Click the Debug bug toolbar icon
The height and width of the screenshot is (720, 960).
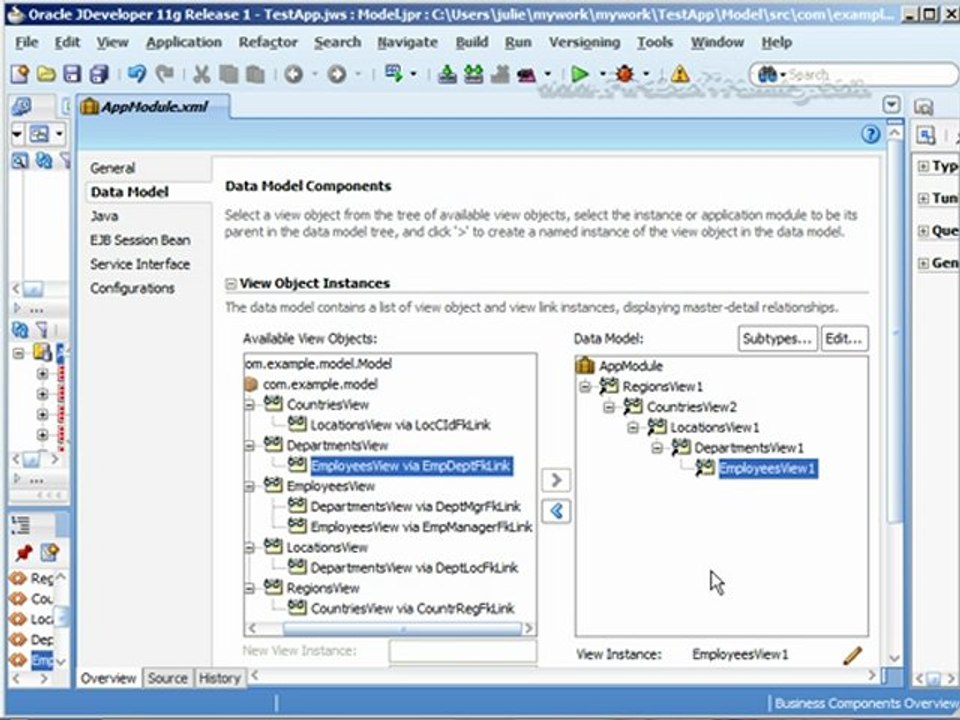(624, 74)
